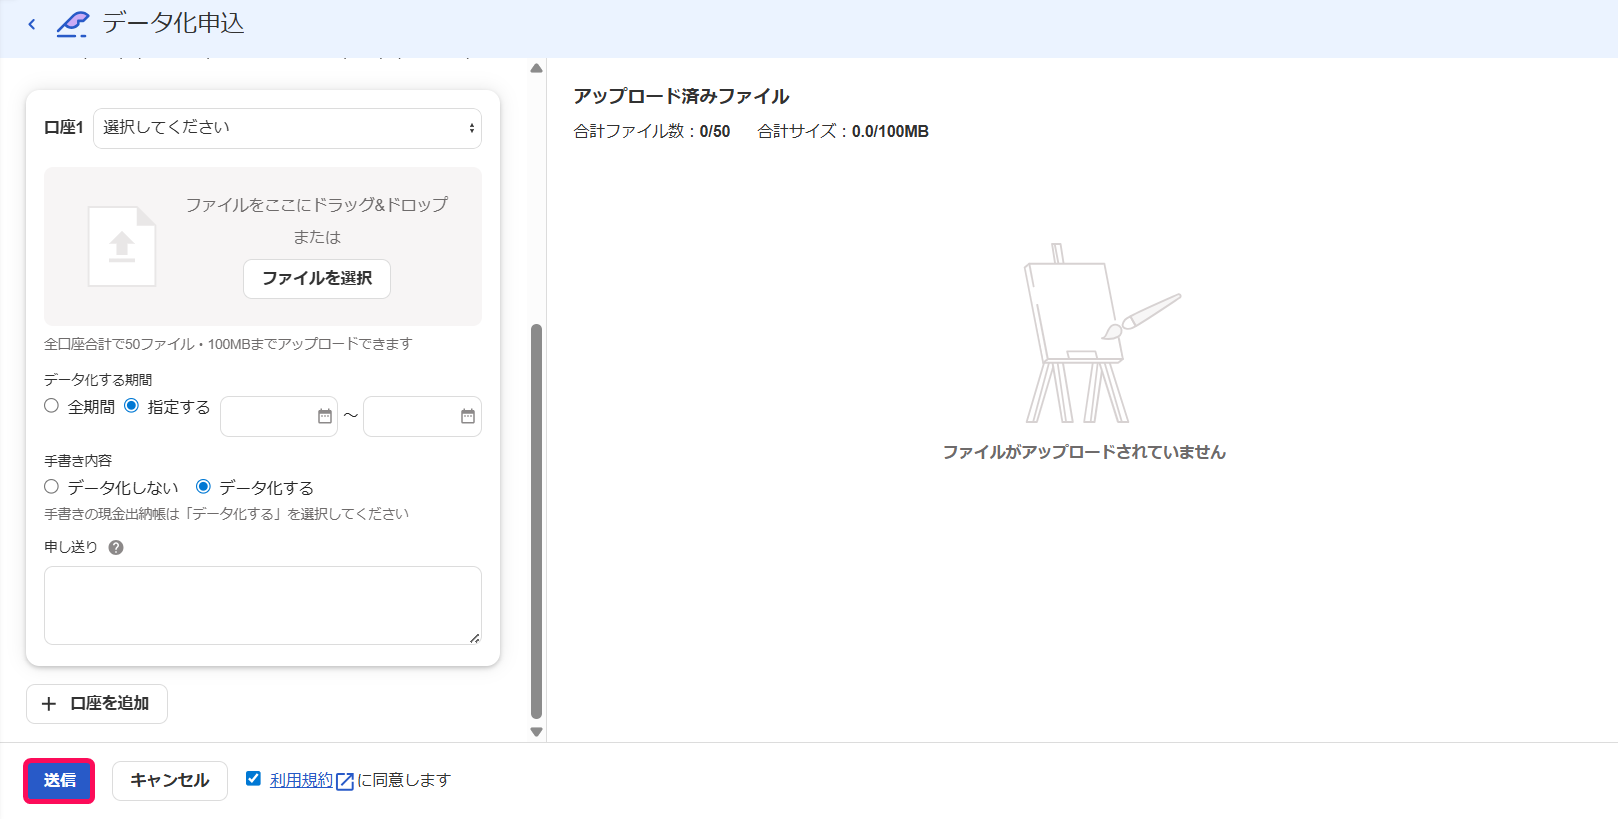Go back with the header chevron arrow

click(32, 24)
